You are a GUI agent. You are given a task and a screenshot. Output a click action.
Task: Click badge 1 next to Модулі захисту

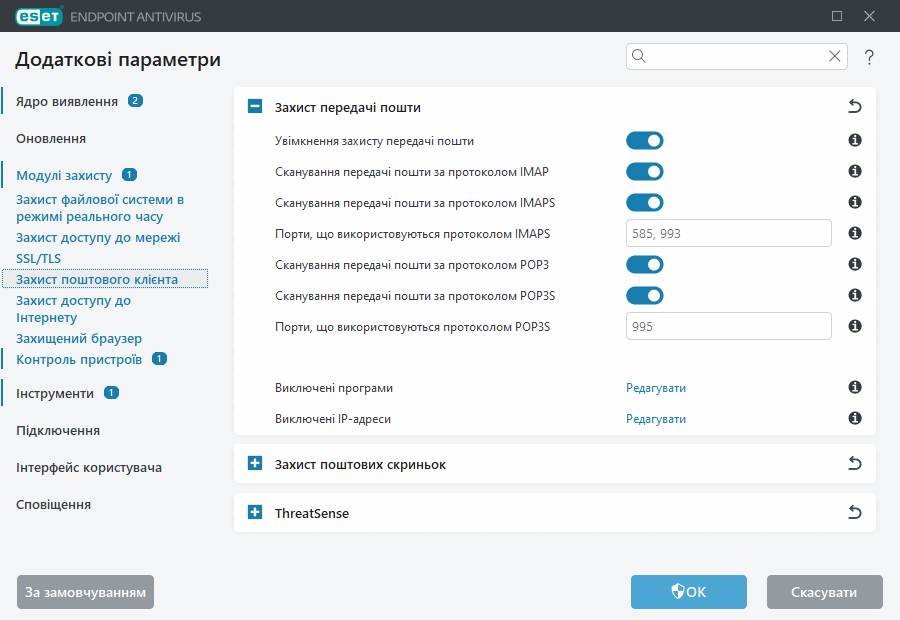(x=130, y=175)
